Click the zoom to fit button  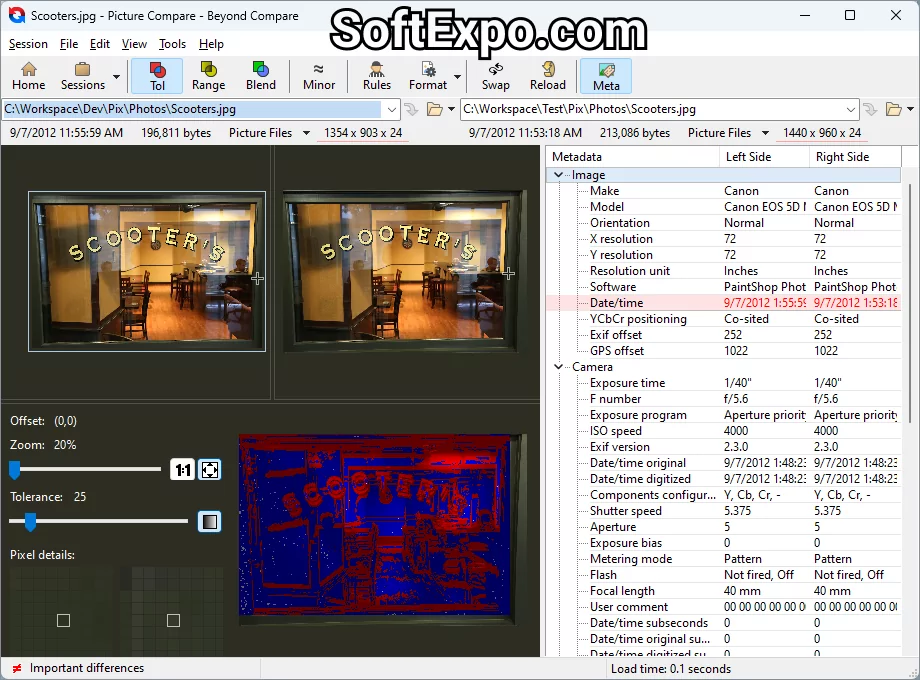[x=210, y=469]
